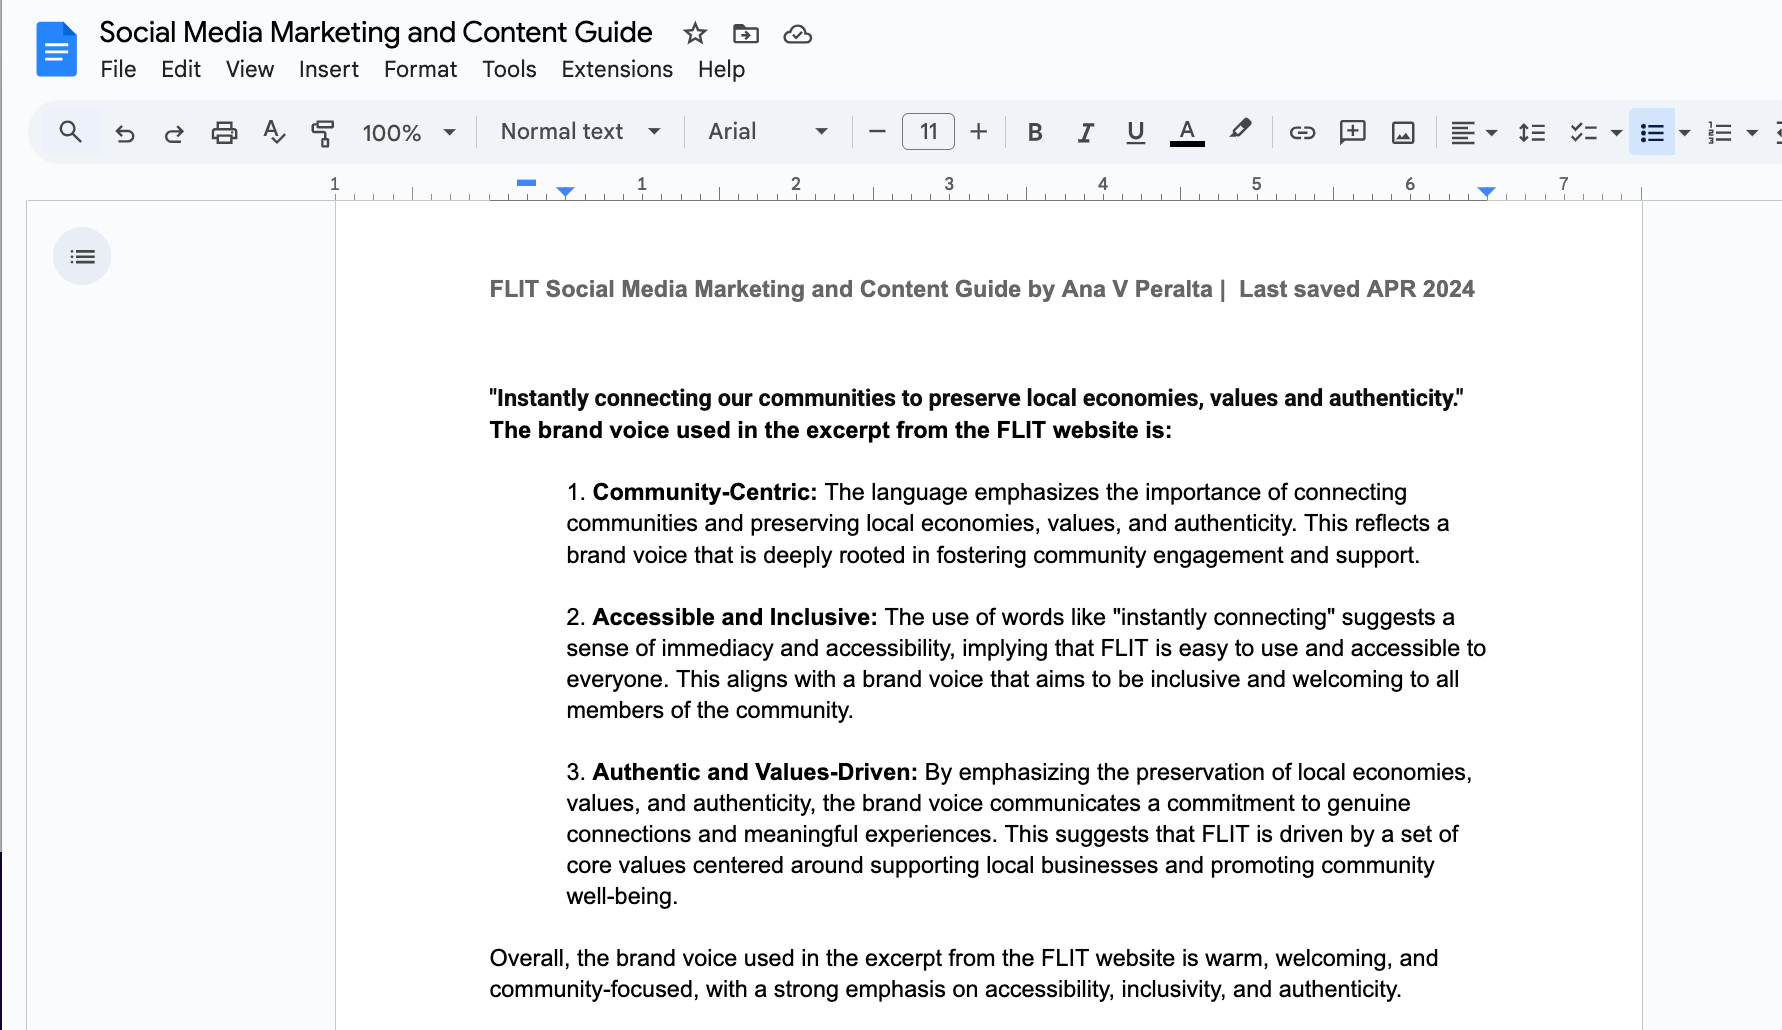This screenshot has width=1782, height=1030.
Task: Open the Help menu
Action: pyautogui.click(x=721, y=69)
